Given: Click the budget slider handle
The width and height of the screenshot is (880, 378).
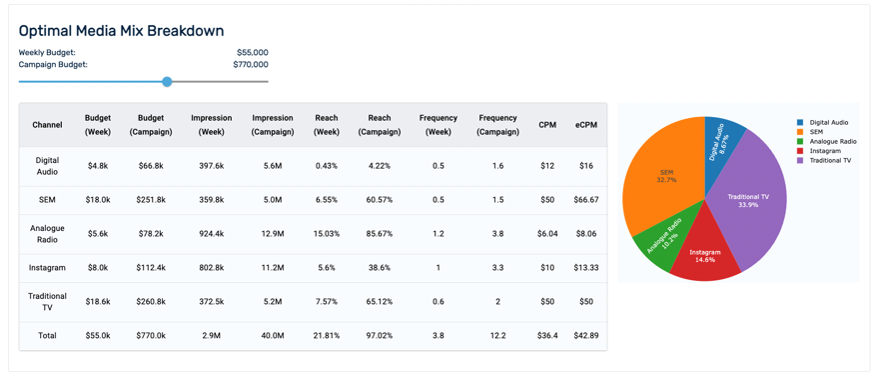Looking at the screenshot, I should (x=167, y=82).
